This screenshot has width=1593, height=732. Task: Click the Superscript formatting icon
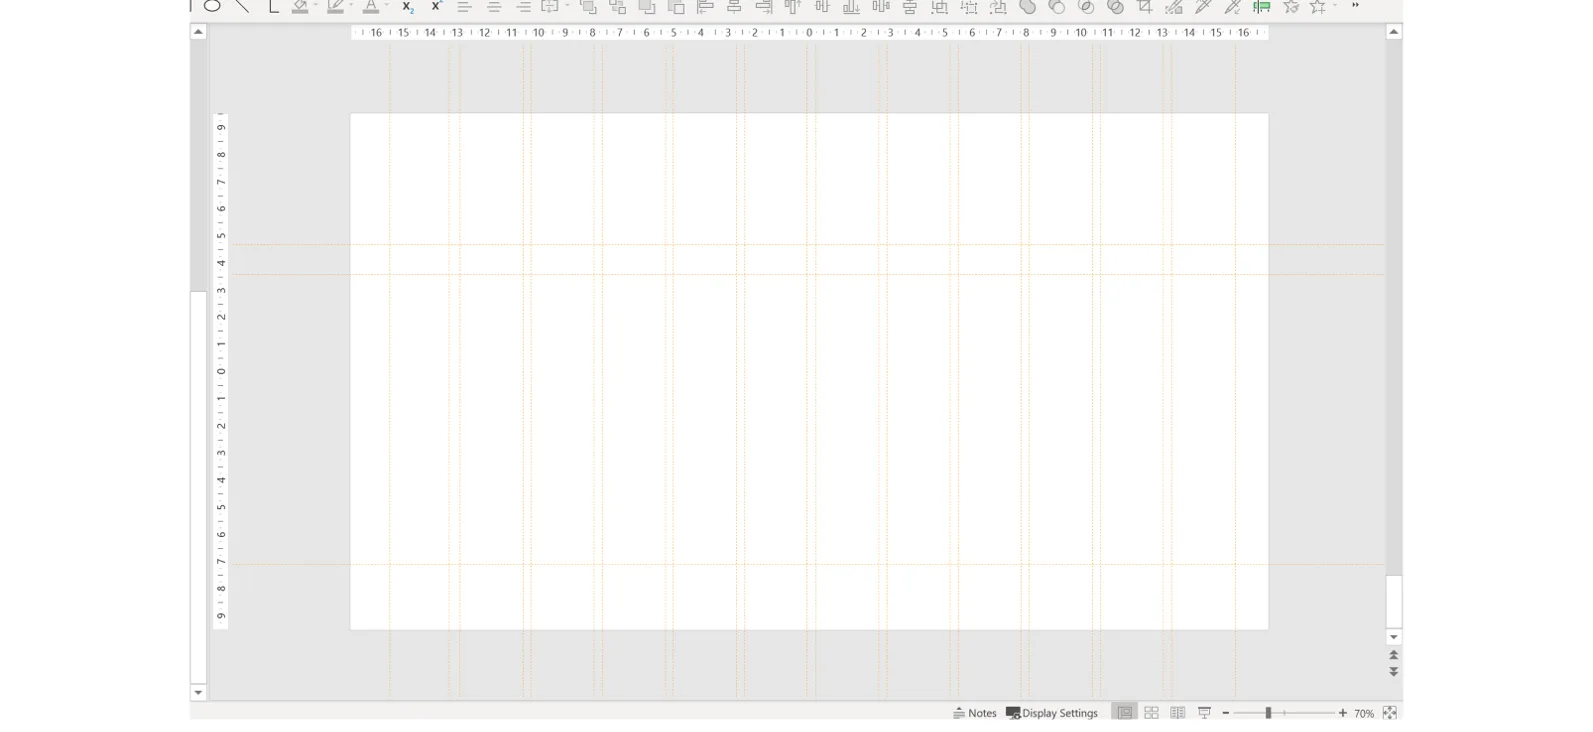tap(436, 6)
